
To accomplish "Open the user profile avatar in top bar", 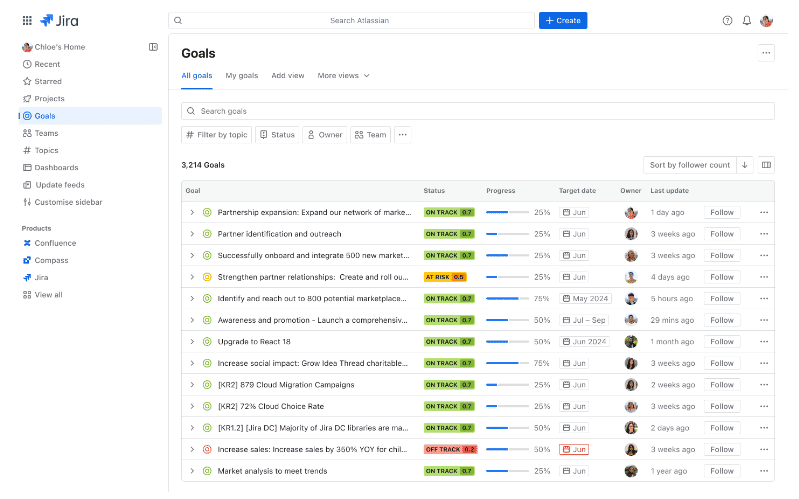I will (766, 20).
